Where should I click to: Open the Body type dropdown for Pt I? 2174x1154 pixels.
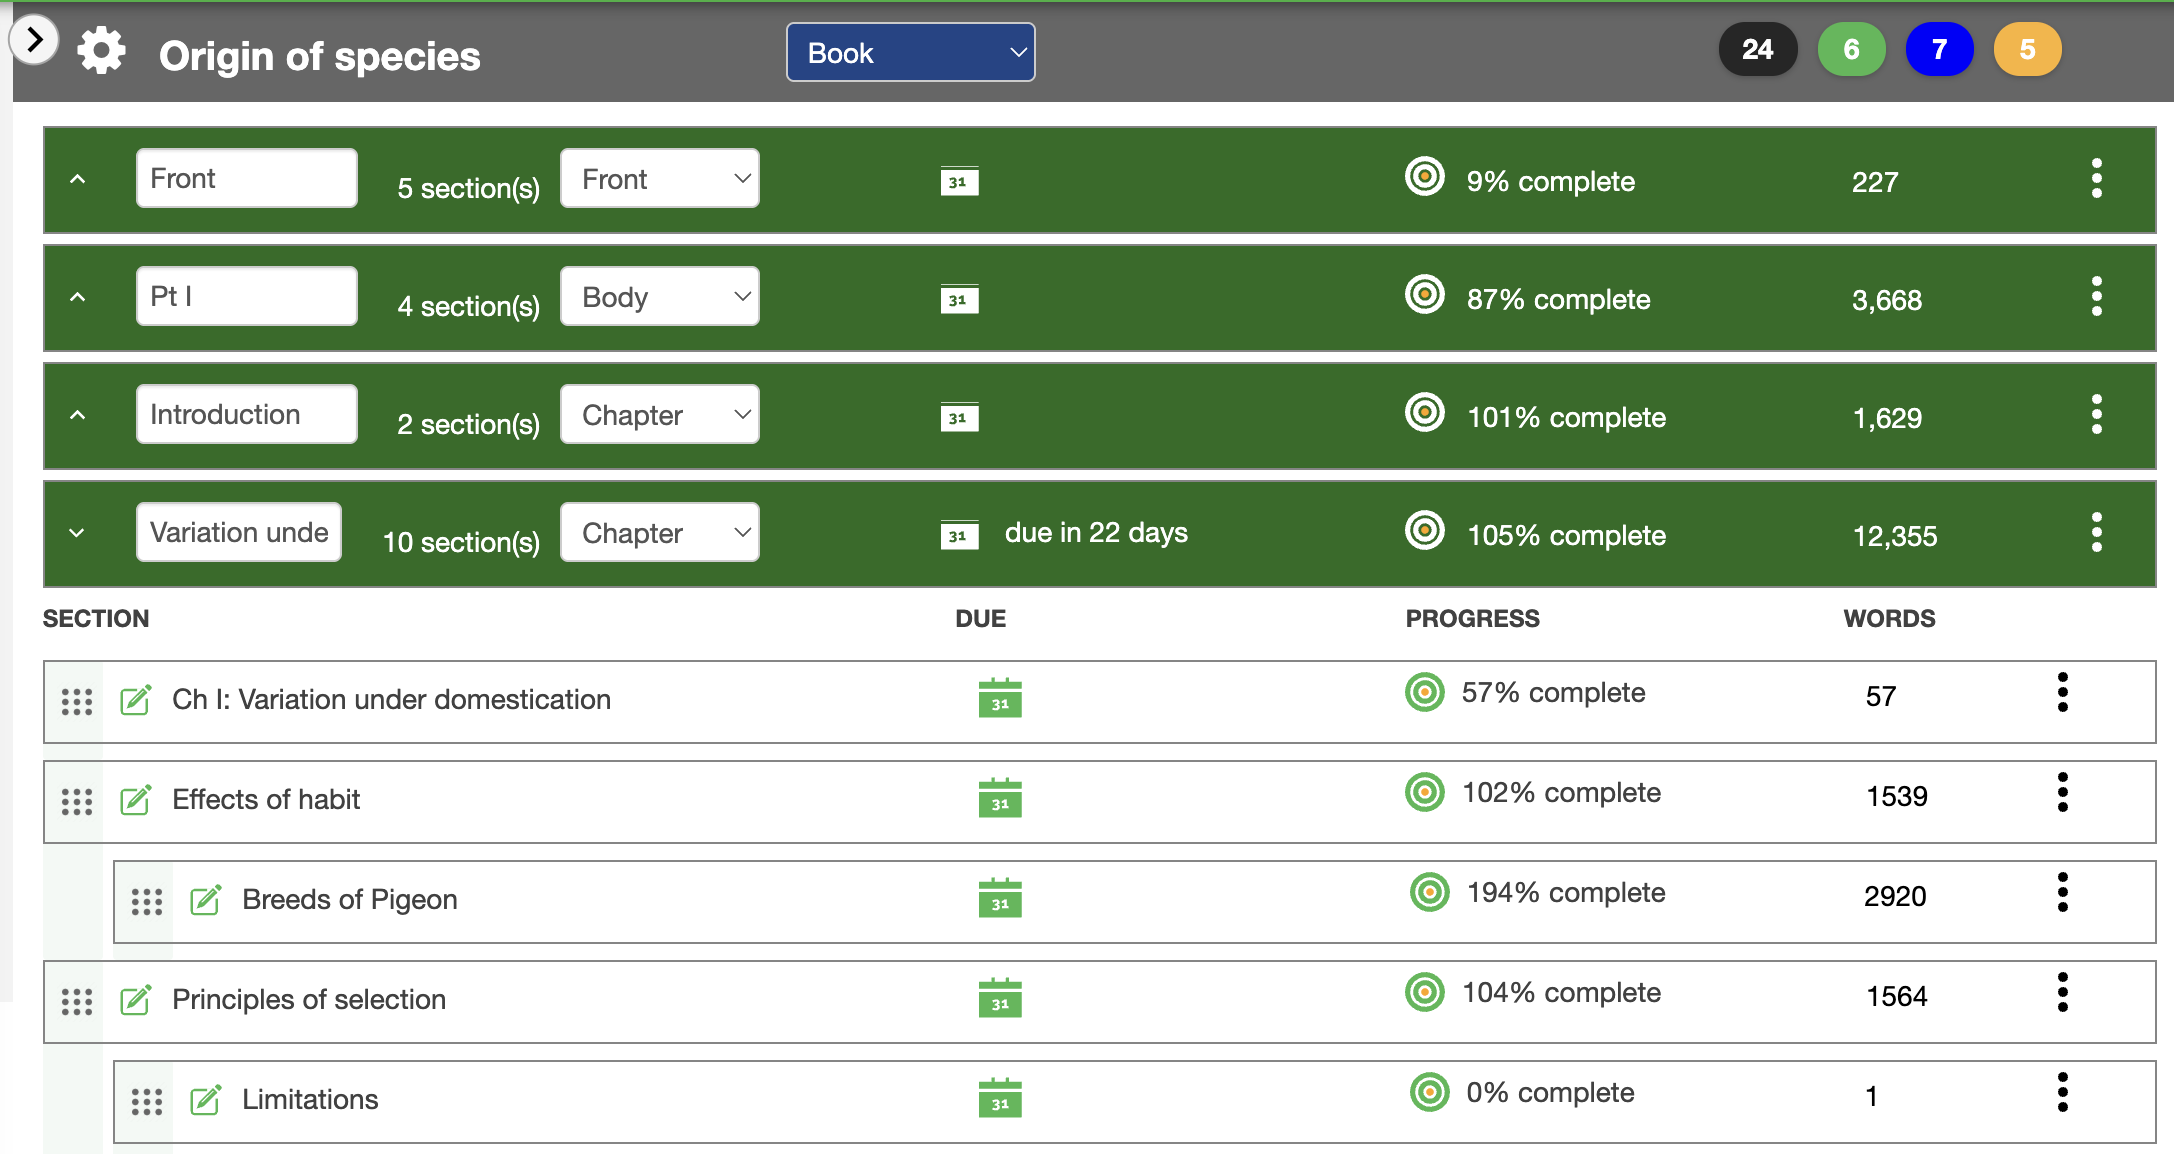pyautogui.click(x=660, y=297)
